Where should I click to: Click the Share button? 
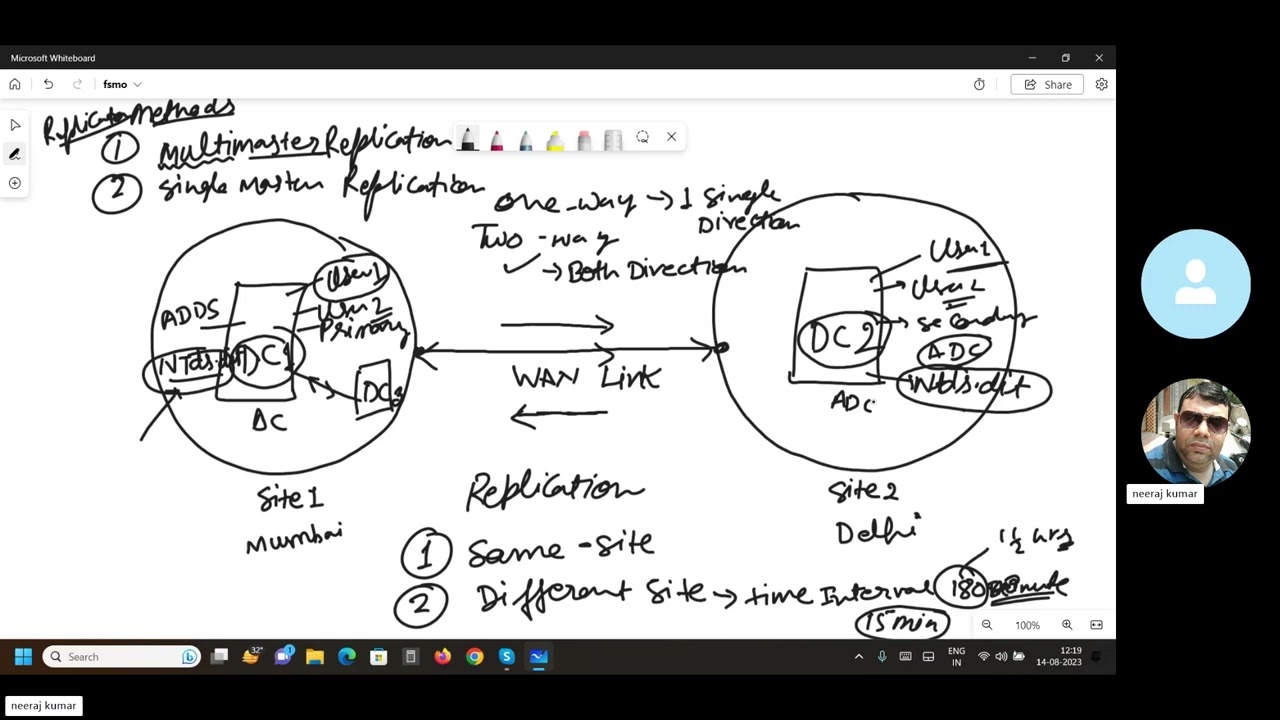1047,84
